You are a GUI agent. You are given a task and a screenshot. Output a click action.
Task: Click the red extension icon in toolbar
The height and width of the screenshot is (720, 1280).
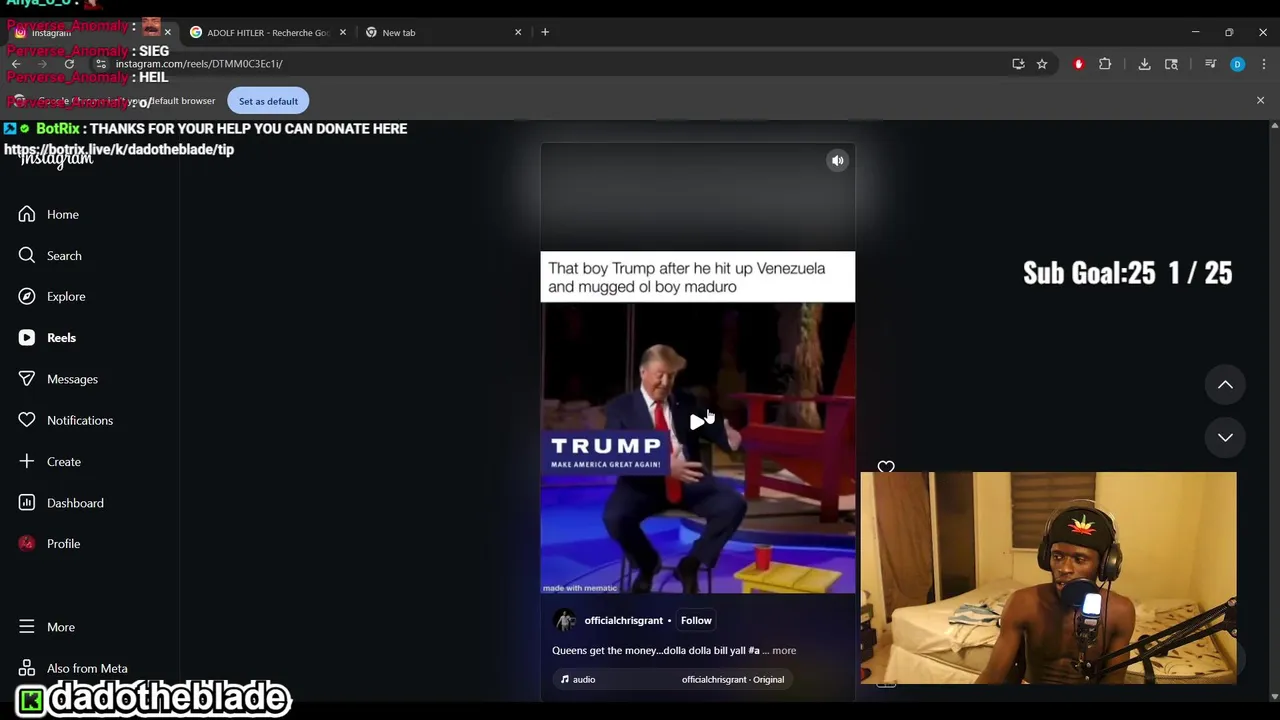pyautogui.click(x=1078, y=64)
